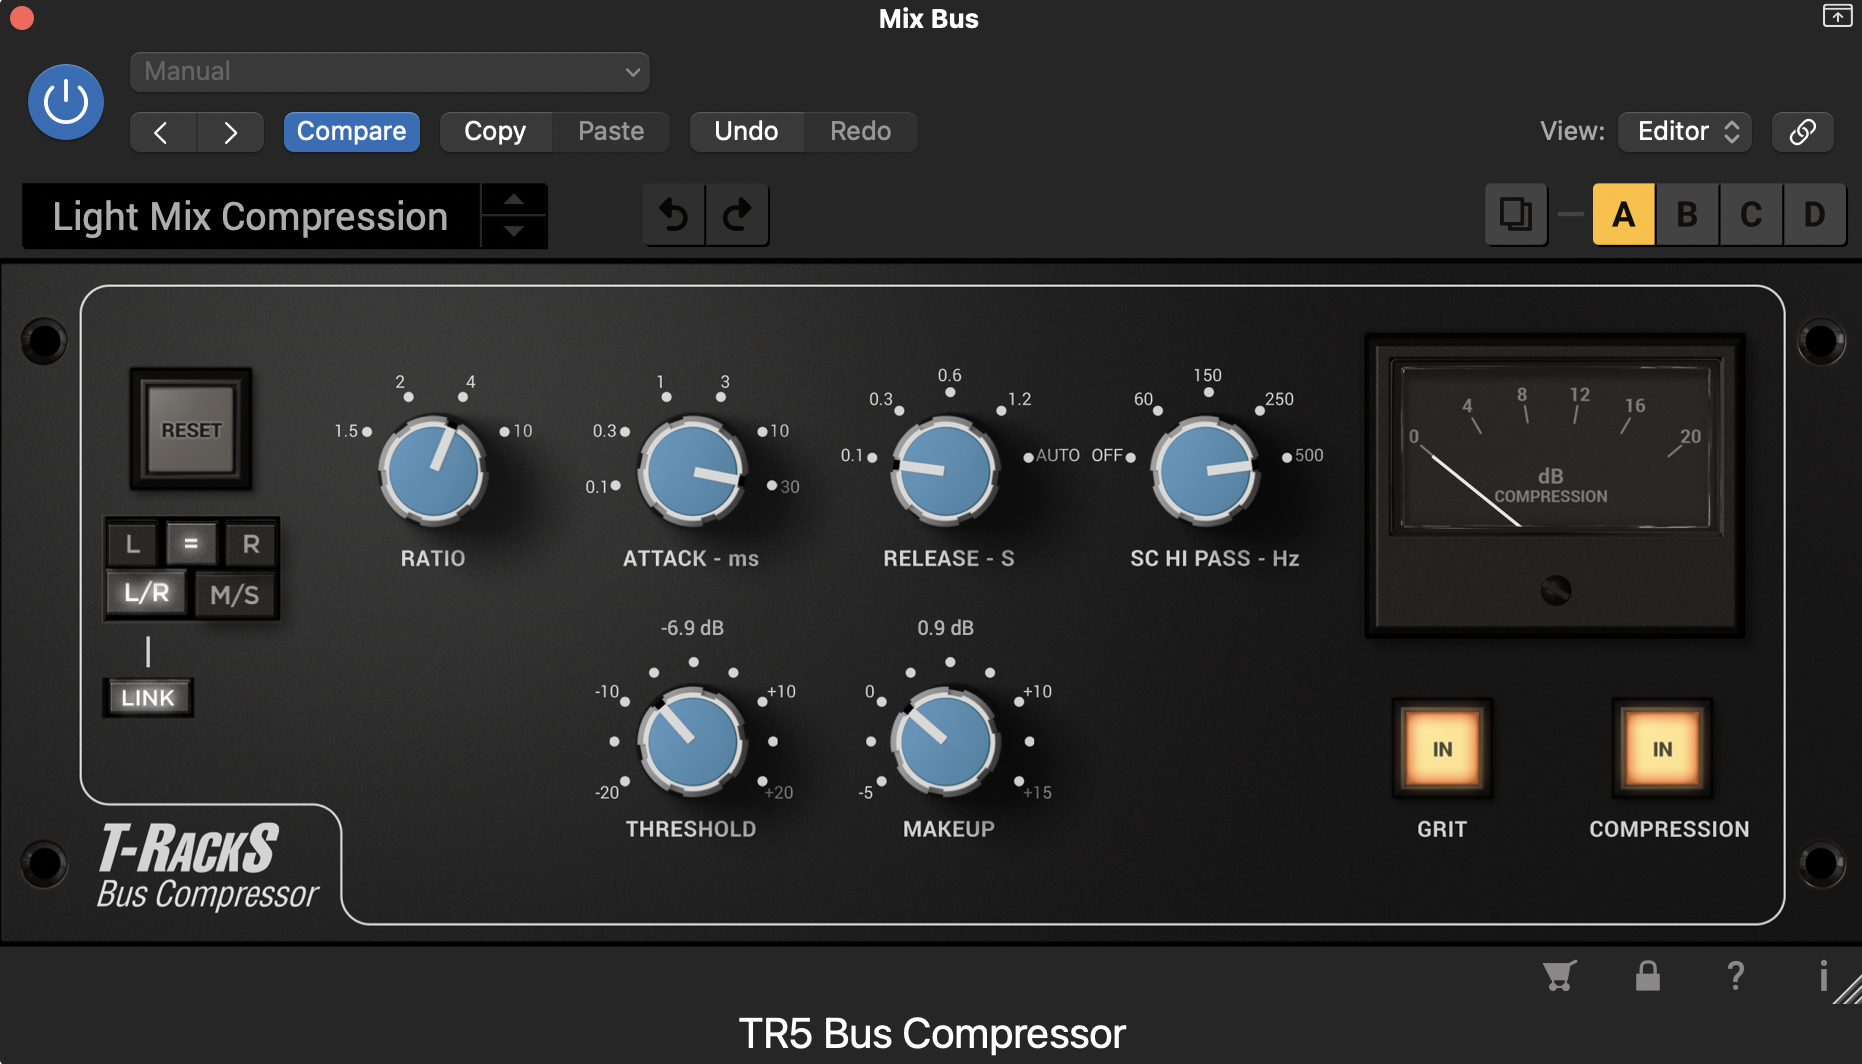The image size is (1862, 1064).
Task: Open the shopping cart store icon
Action: [1559, 975]
